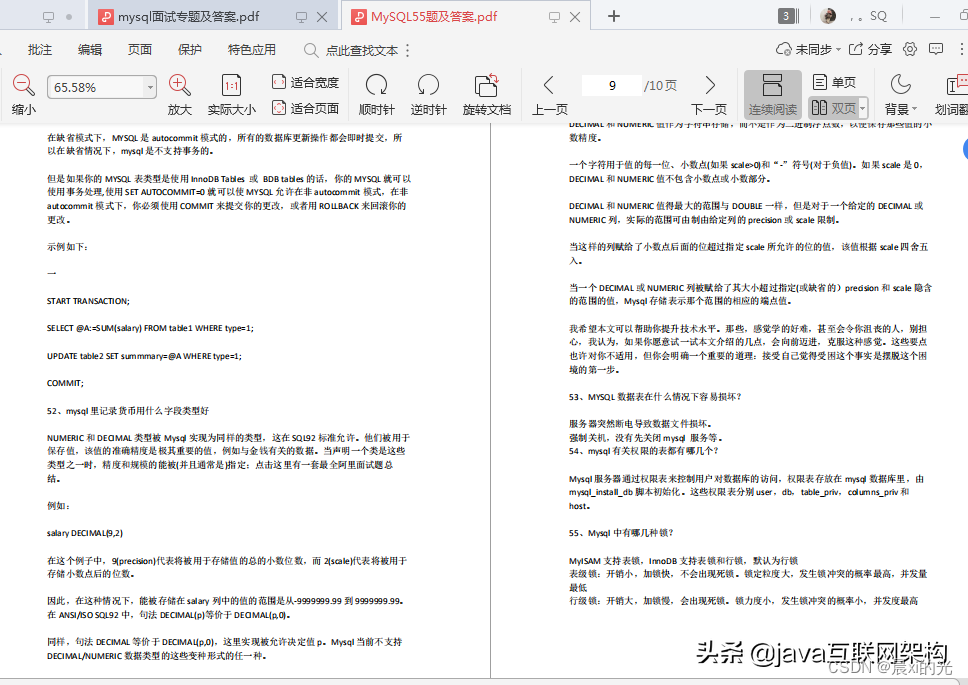This screenshot has width=968, height=685.
Task: Select fit page (适合页面) option
Action: pos(306,108)
